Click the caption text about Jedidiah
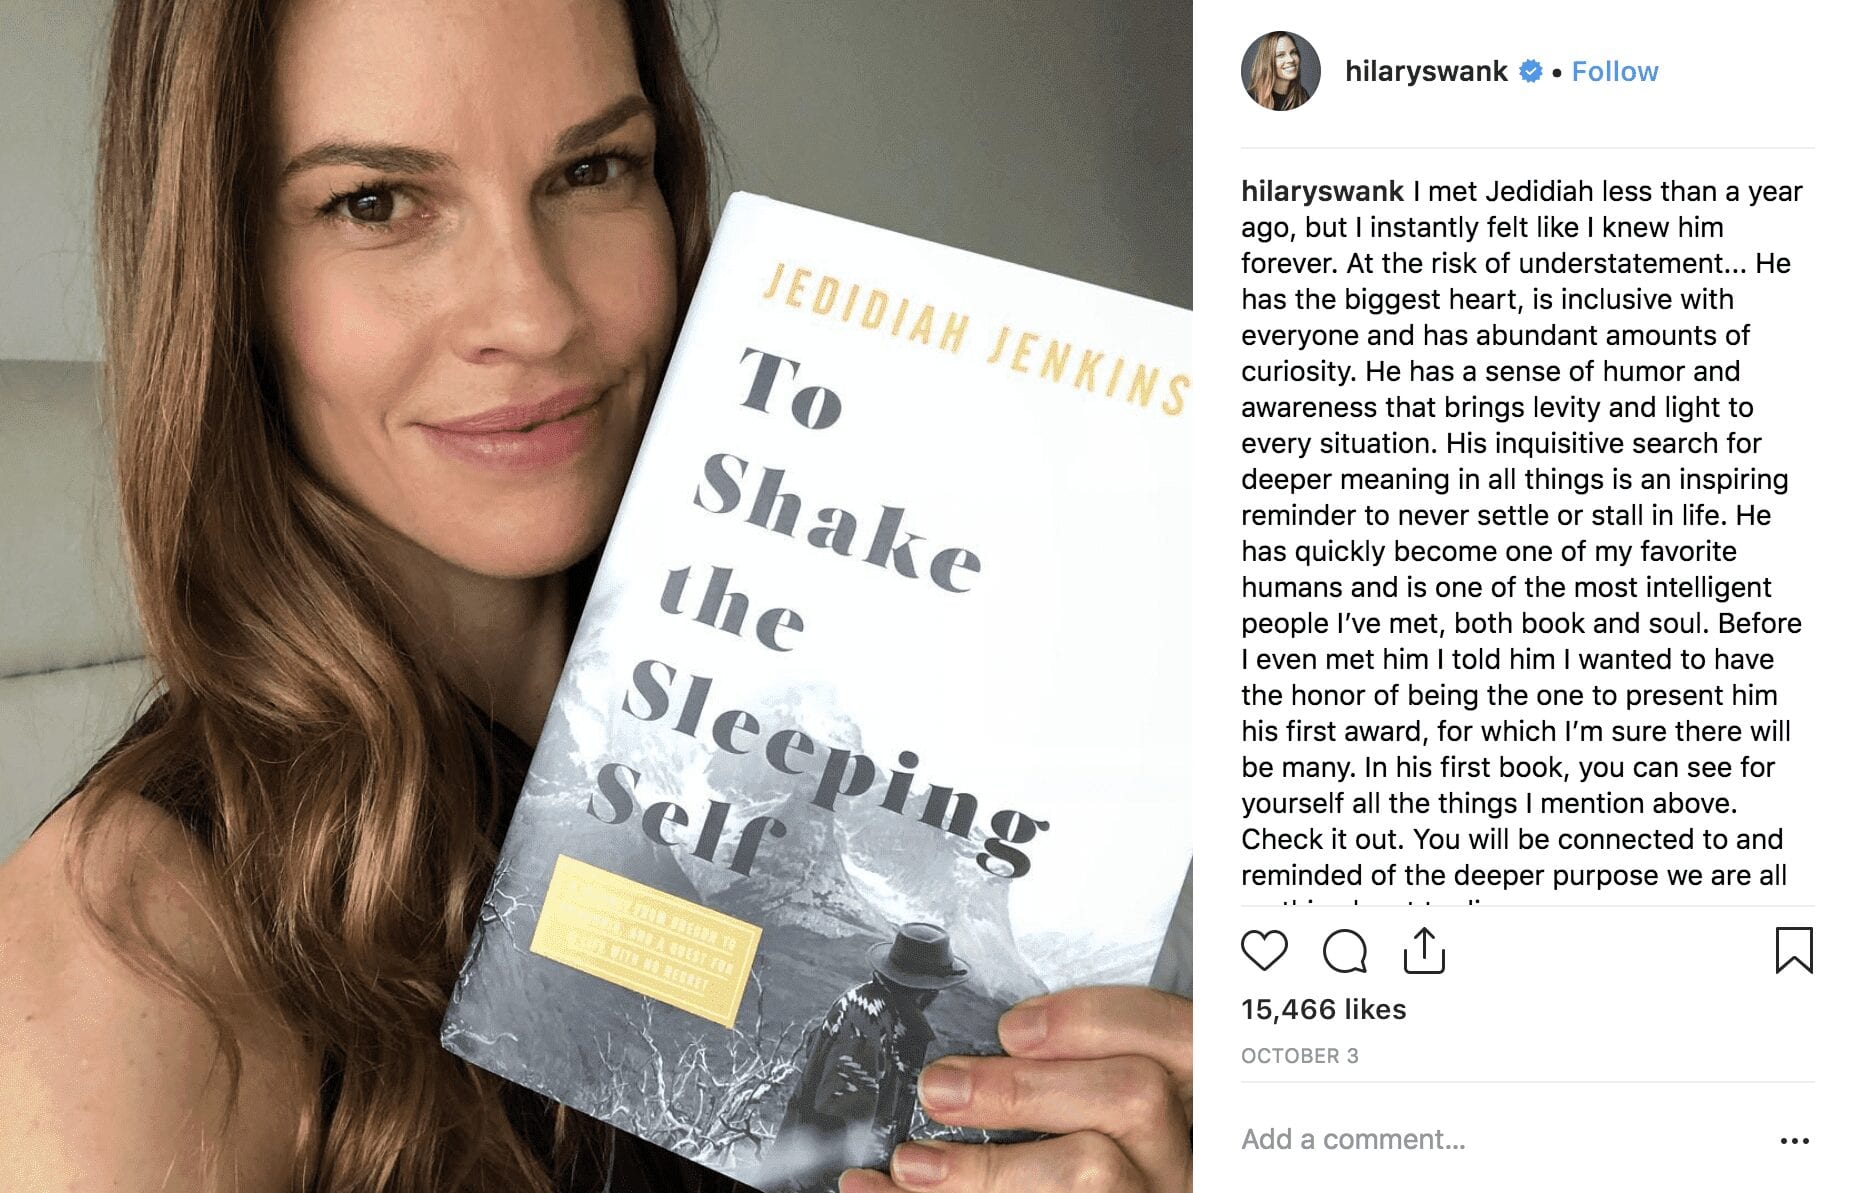This screenshot has height=1193, width=1862. 1521,533
